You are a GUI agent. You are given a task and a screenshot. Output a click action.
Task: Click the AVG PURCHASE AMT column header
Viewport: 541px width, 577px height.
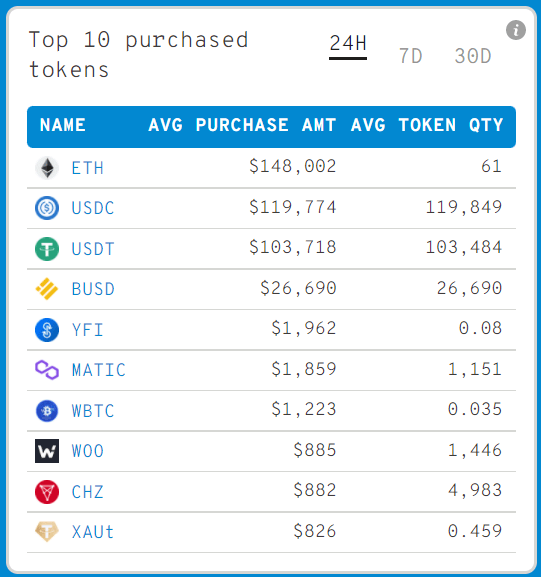(242, 125)
